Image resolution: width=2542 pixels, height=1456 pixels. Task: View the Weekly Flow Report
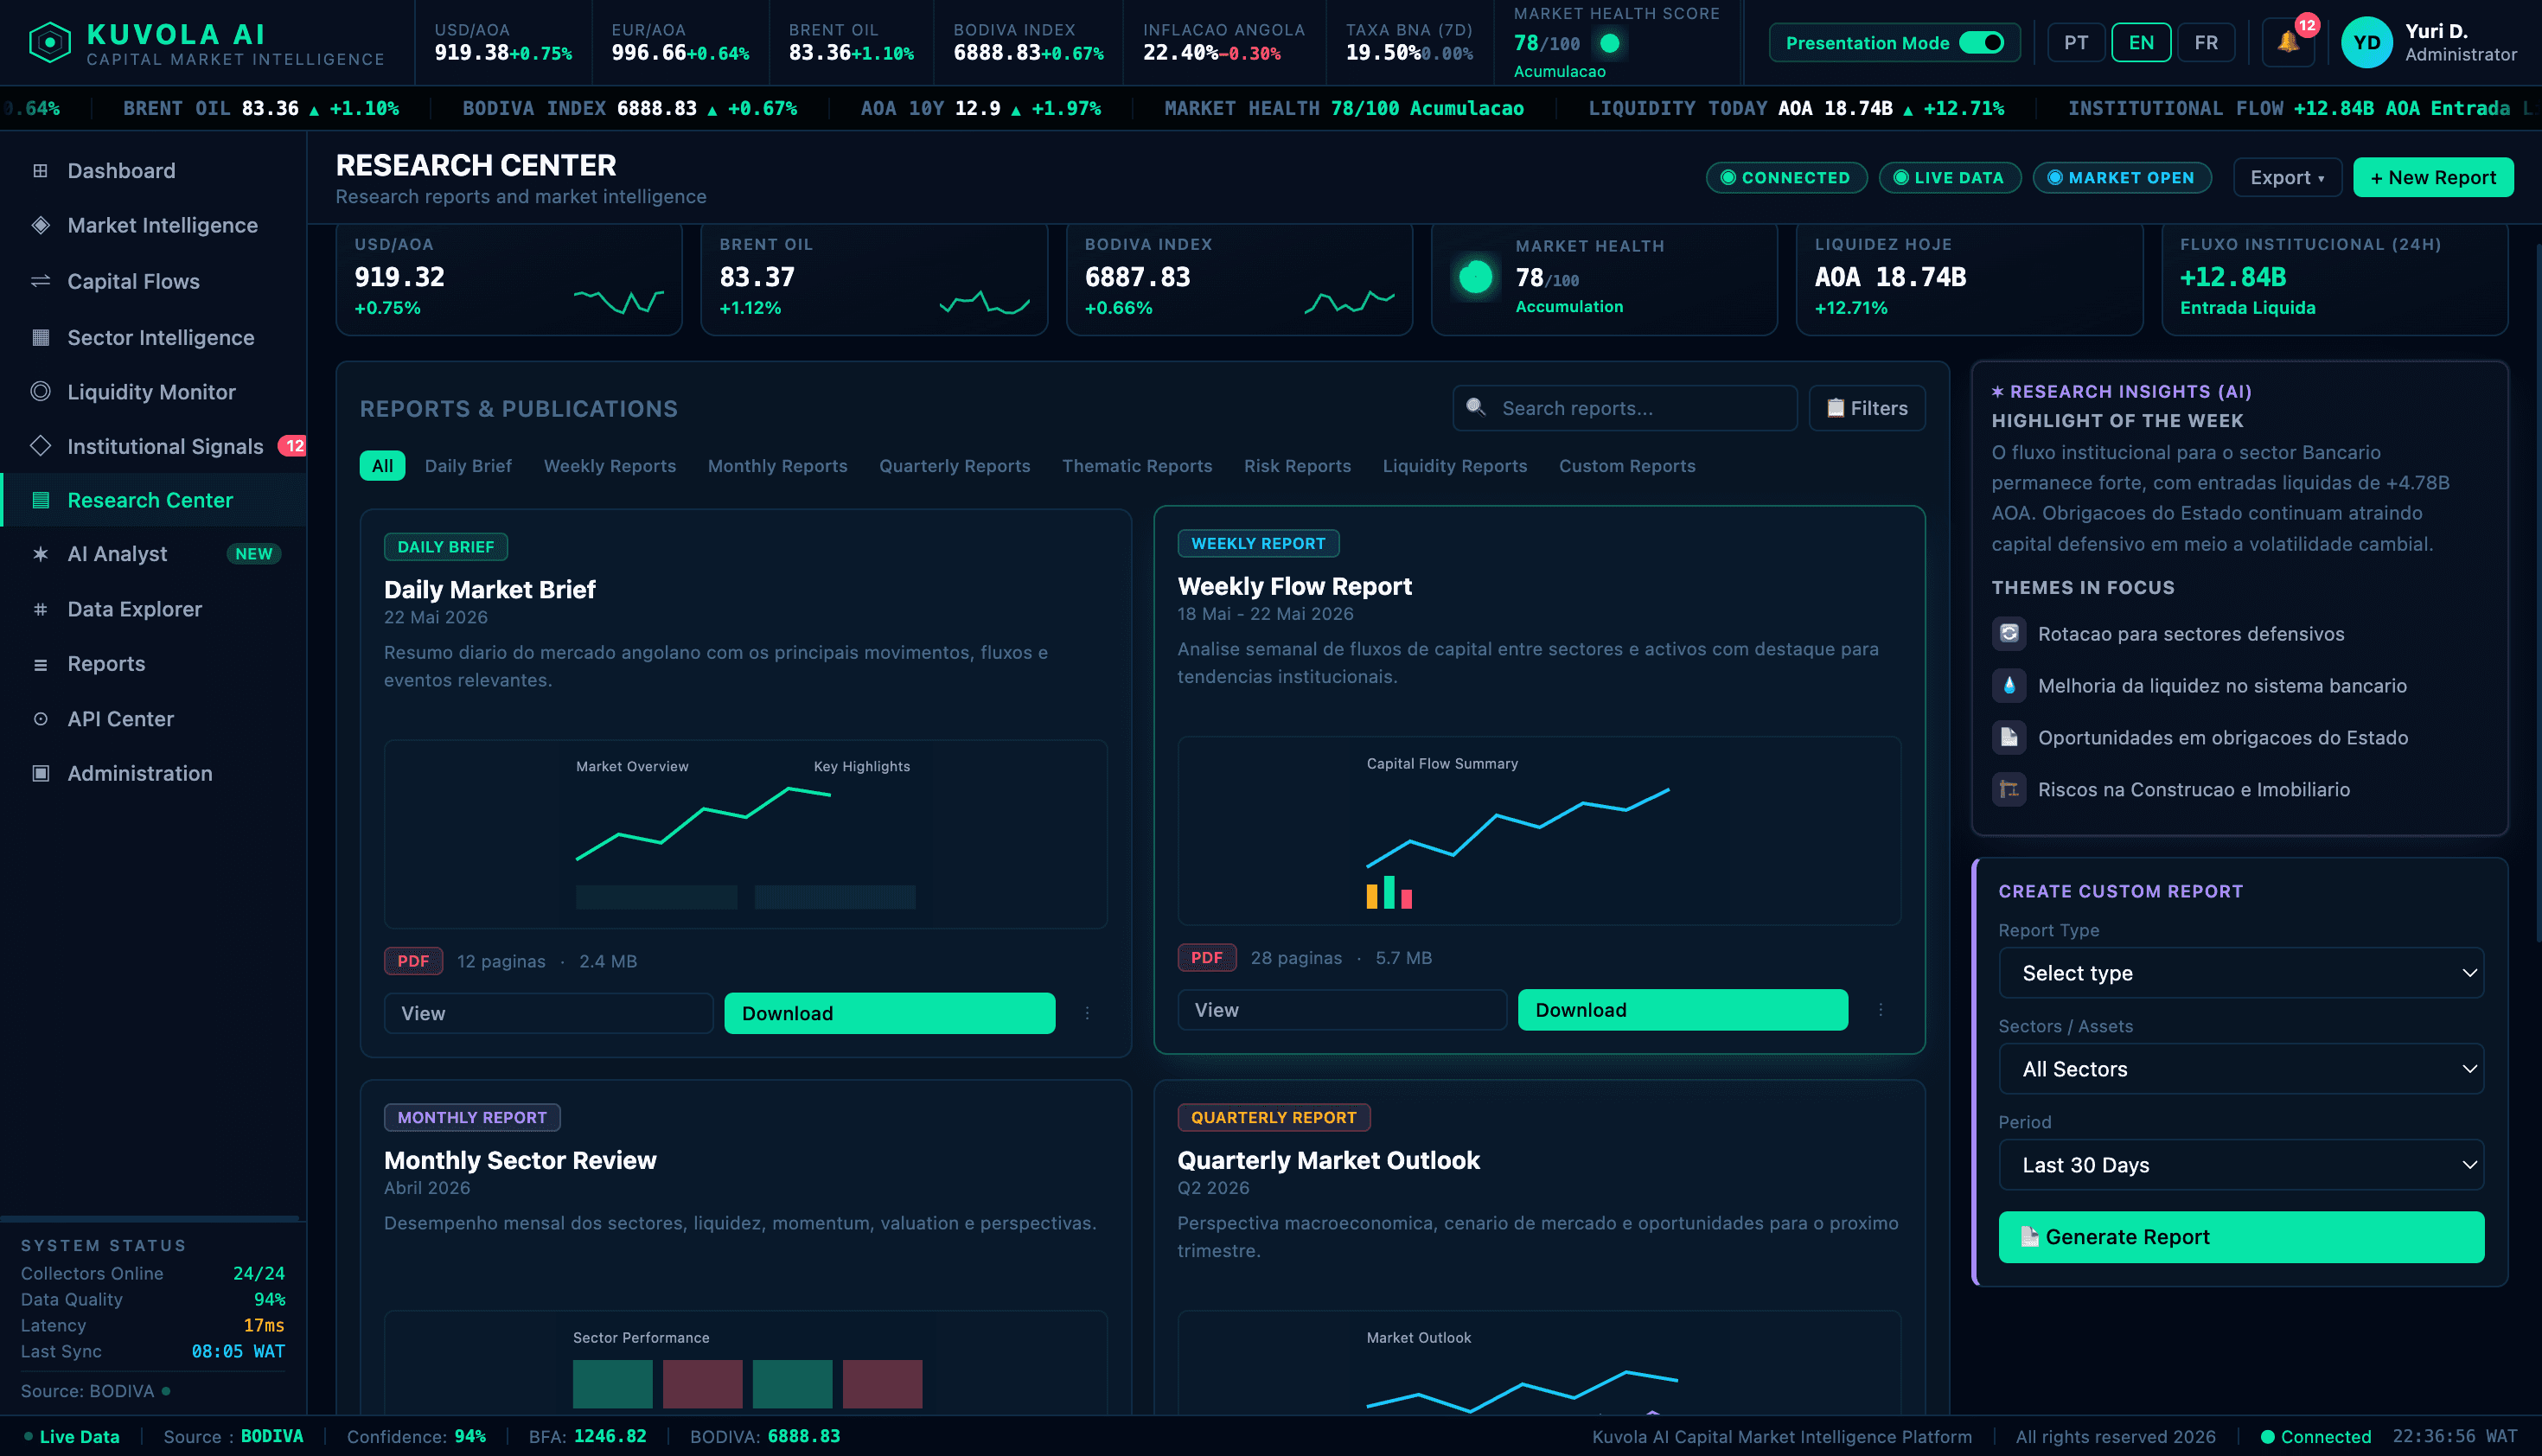(1342, 1010)
